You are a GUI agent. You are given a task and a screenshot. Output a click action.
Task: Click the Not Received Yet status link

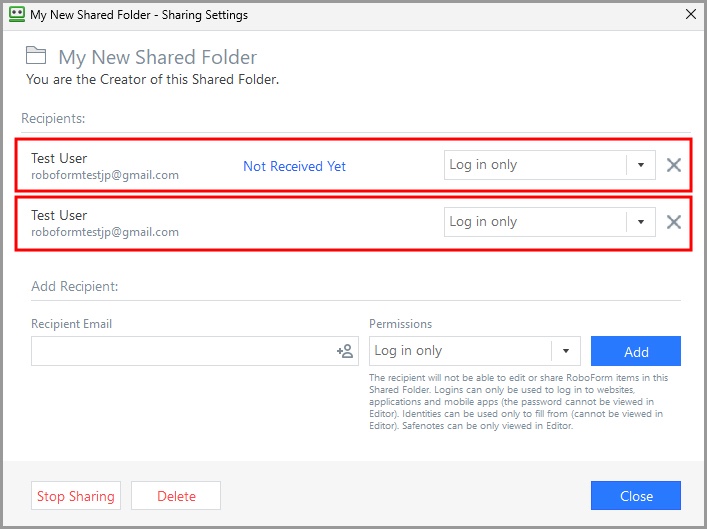pyautogui.click(x=294, y=166)
